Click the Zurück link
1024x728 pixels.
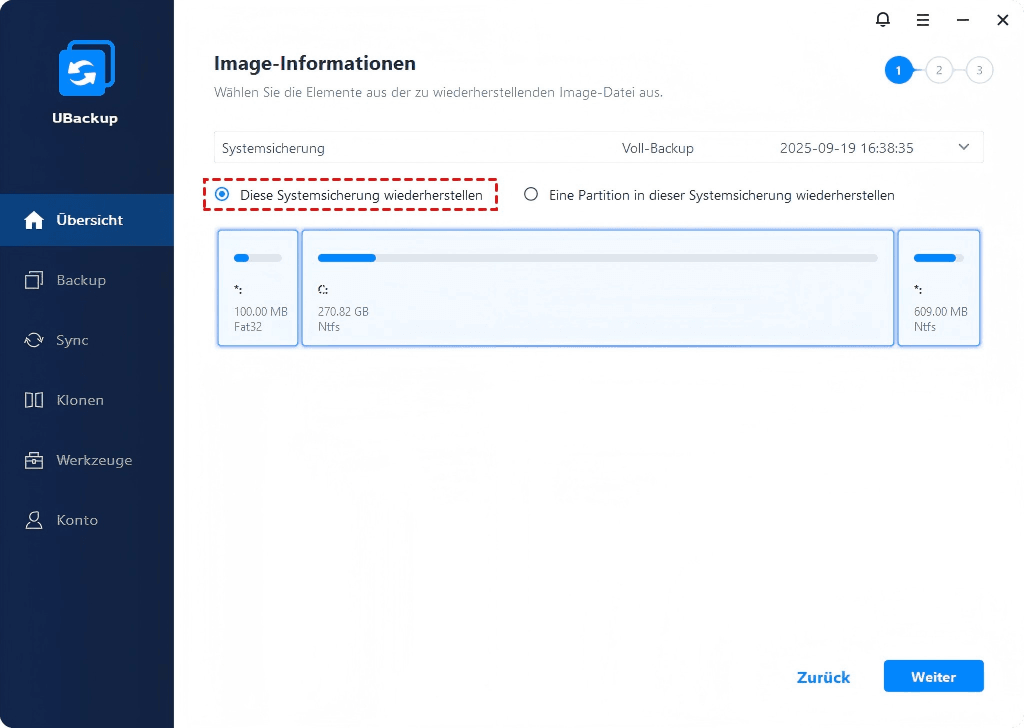(823, 677)
